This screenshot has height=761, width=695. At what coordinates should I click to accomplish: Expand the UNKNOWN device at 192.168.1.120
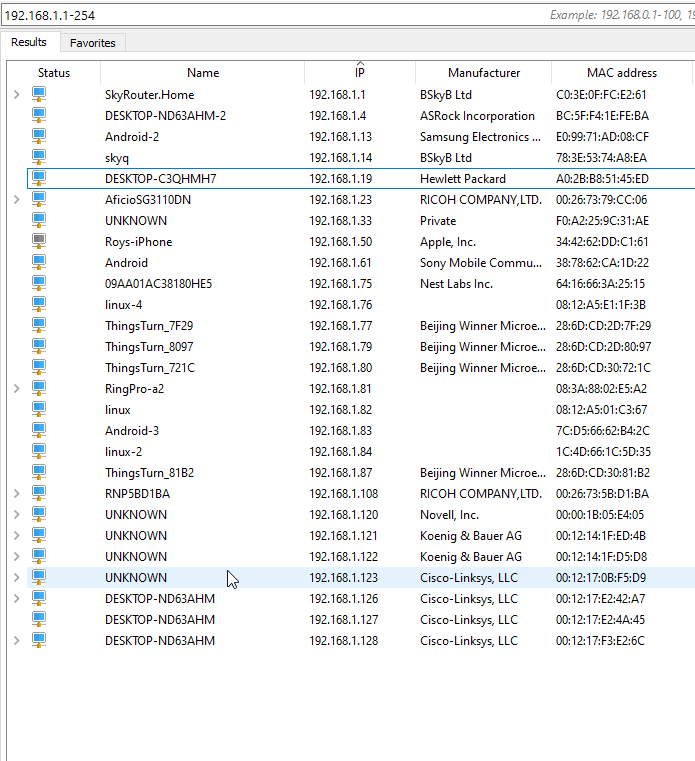16,515
